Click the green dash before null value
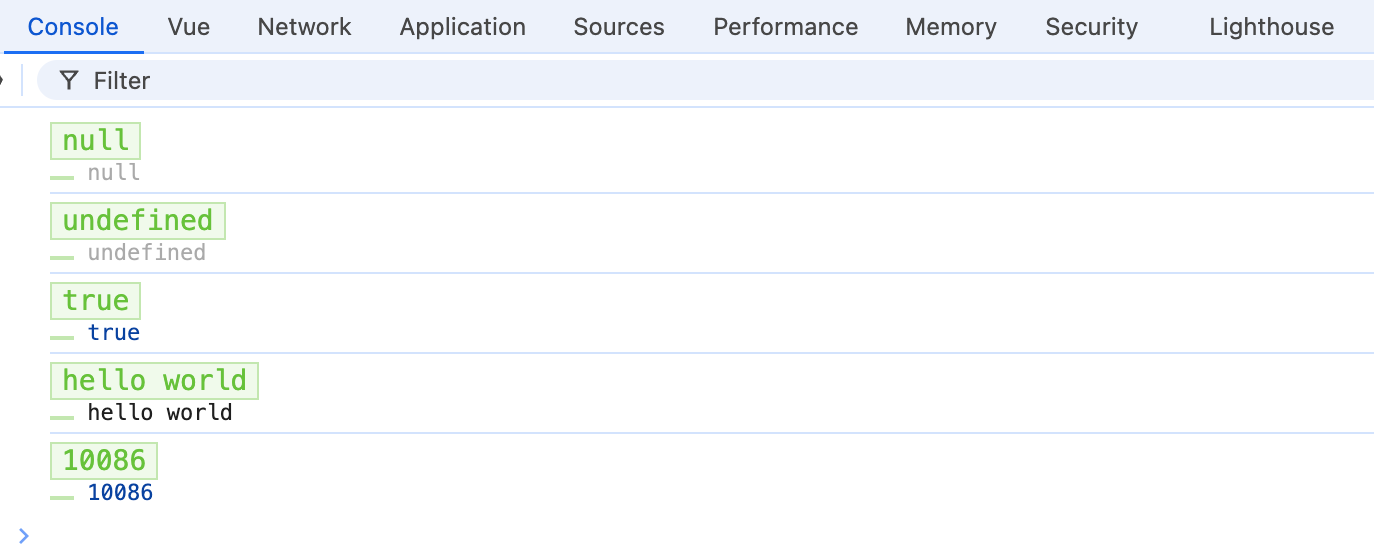The width and height of the screenshot is (1374, 548). pos(62,177)
